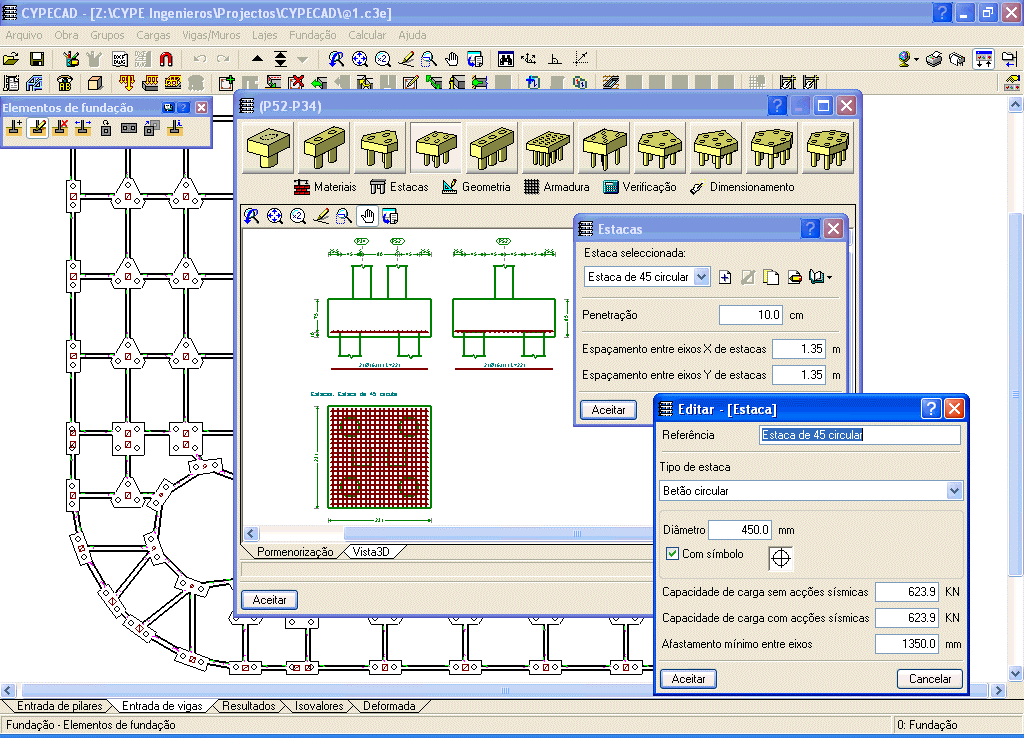Click padlock icon in Elementos de fundação

(106, 128)
